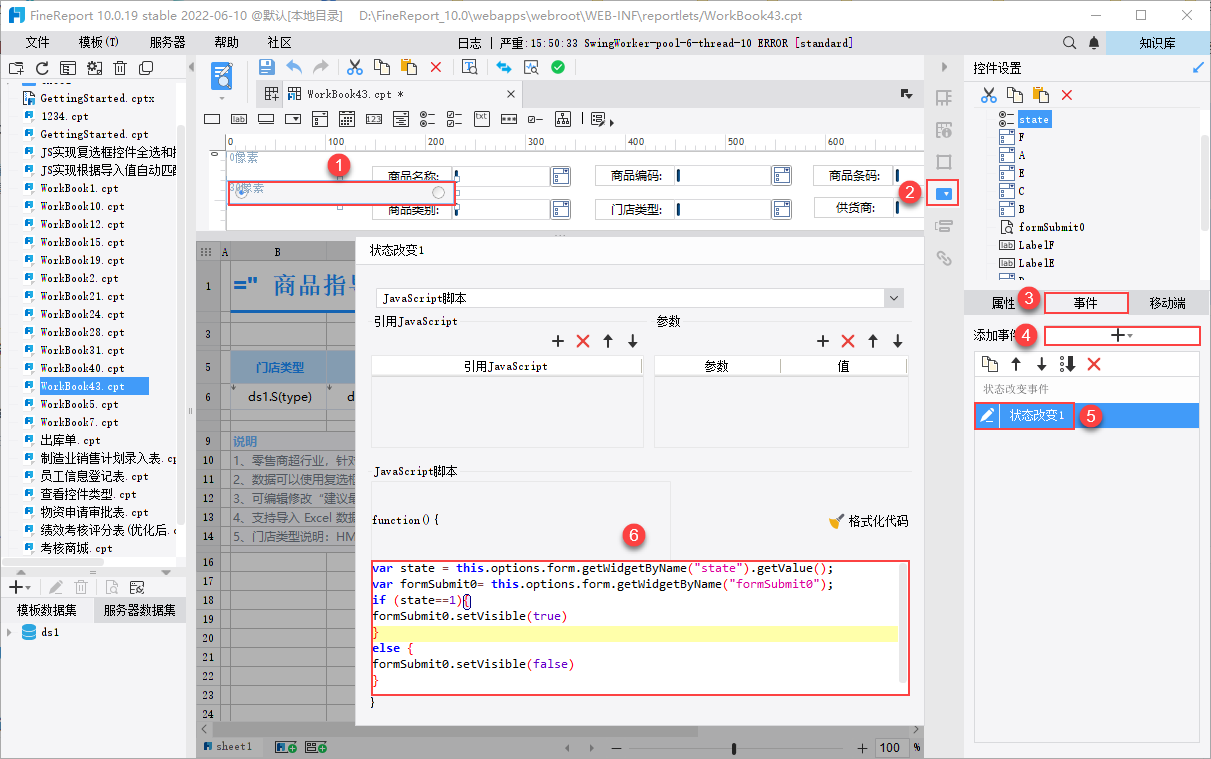This screenshot has height=759, width=1211.
Task: Close the WorkBook43.cpt tab
Action: coord(510,94)
